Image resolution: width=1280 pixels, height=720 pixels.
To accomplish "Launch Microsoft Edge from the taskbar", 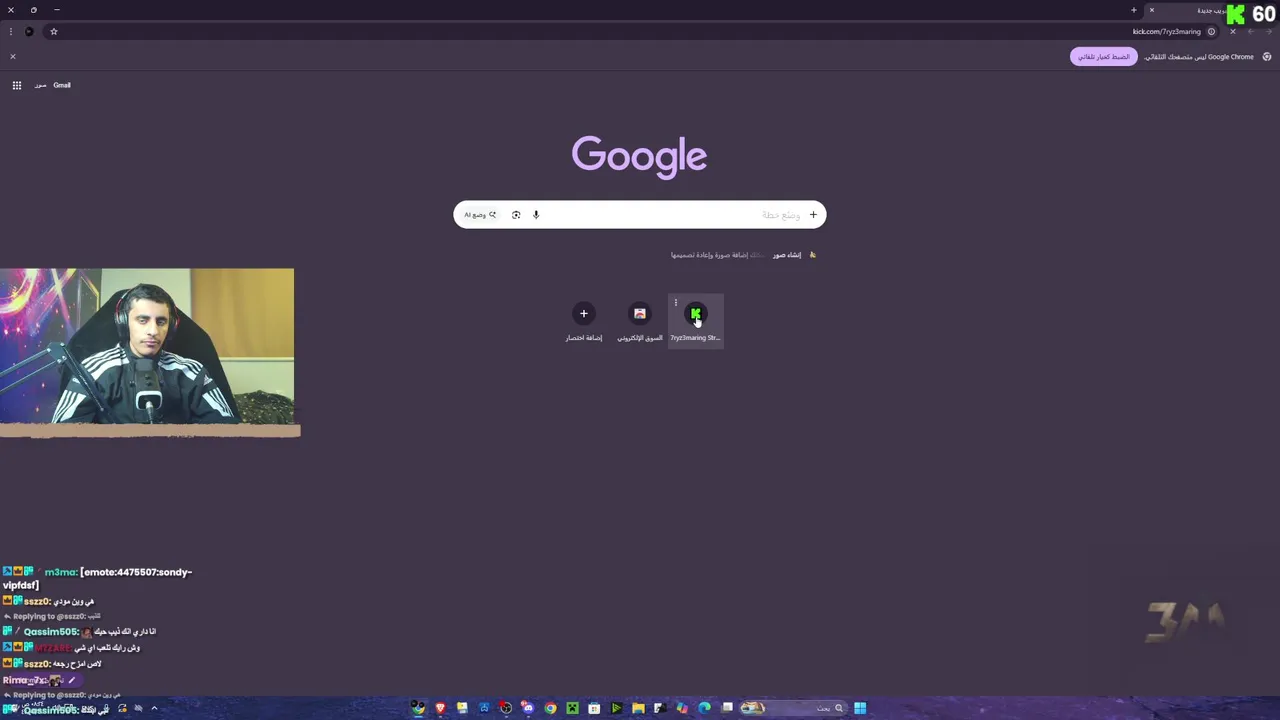I will click(704, 708).
